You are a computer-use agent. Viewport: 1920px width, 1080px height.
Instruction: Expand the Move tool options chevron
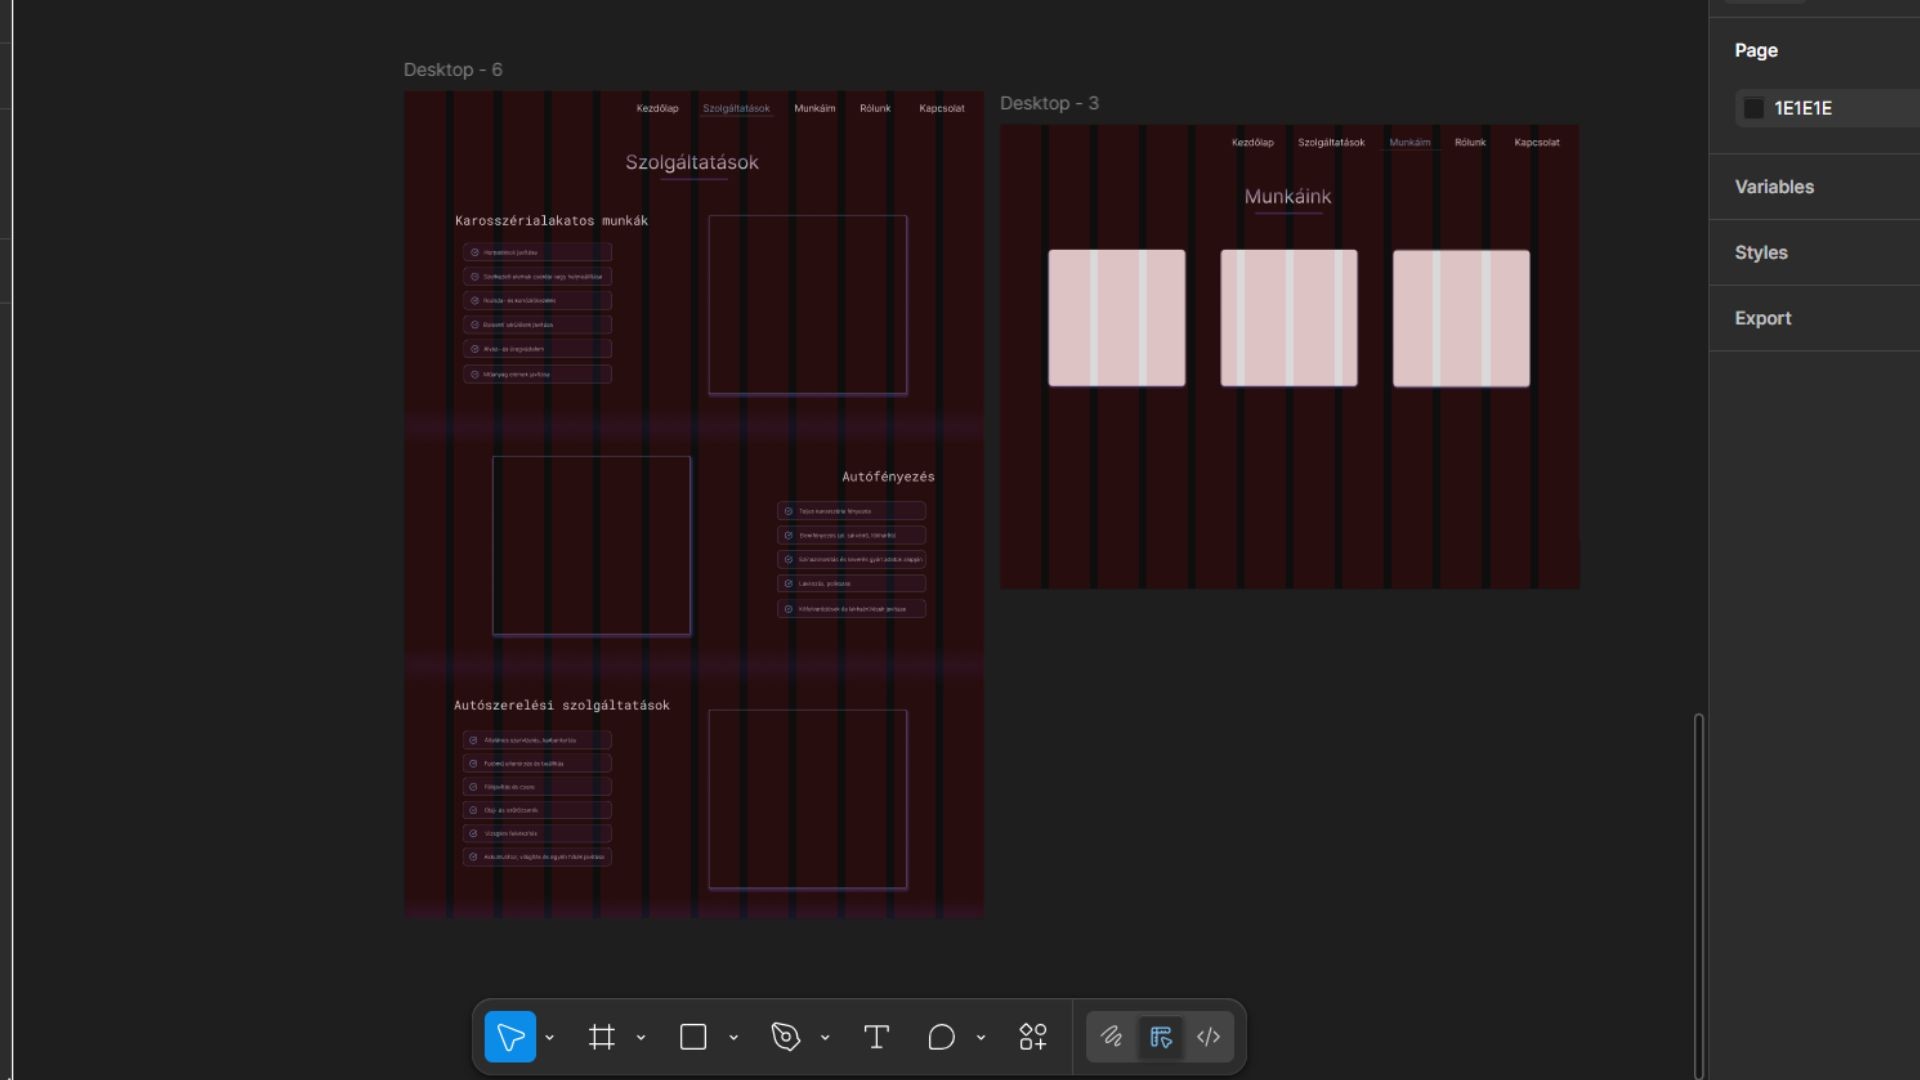[x=549, y=1038]
